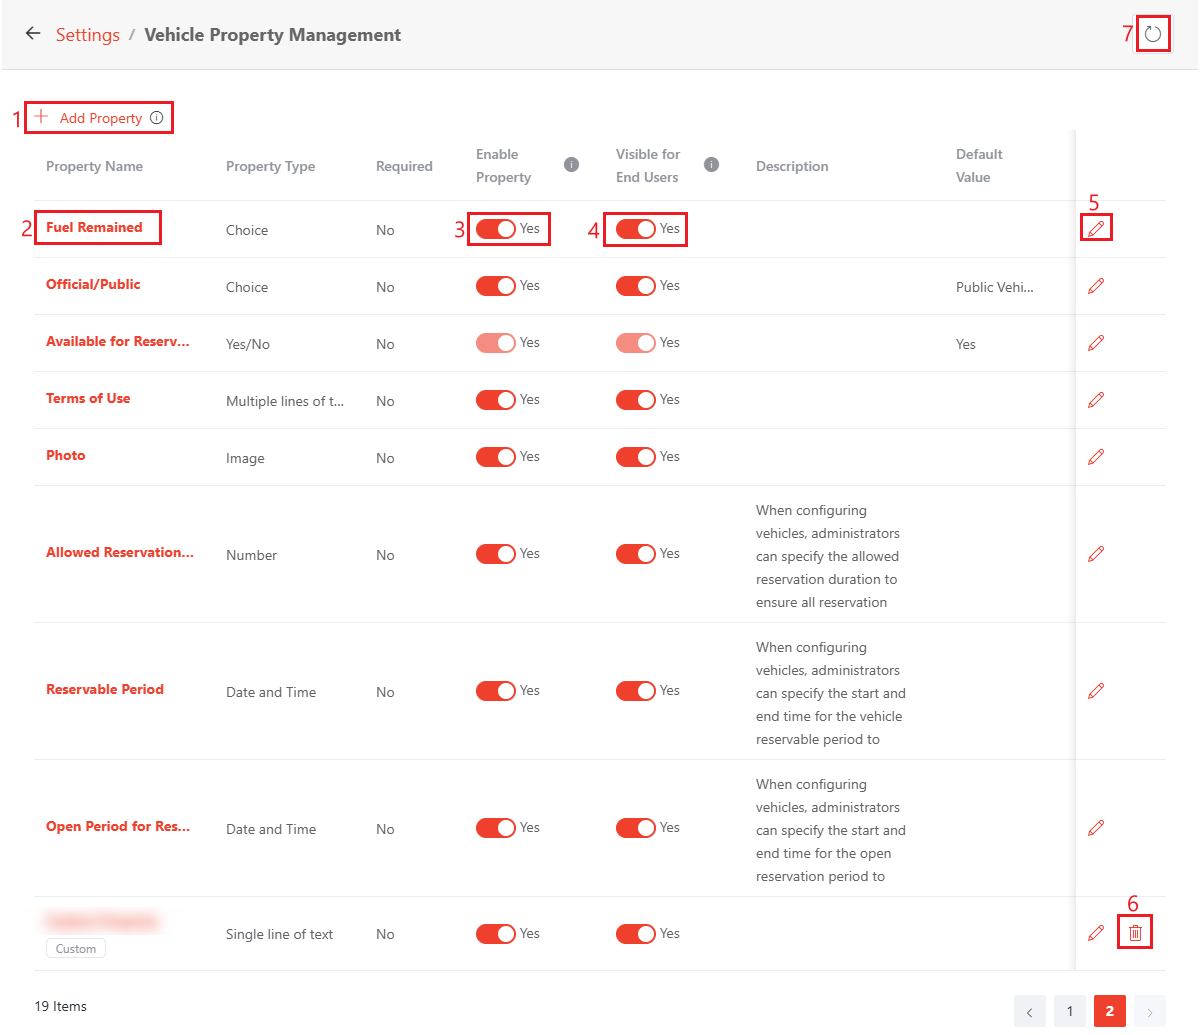Show info for Visible for End Users

point(711,165)
